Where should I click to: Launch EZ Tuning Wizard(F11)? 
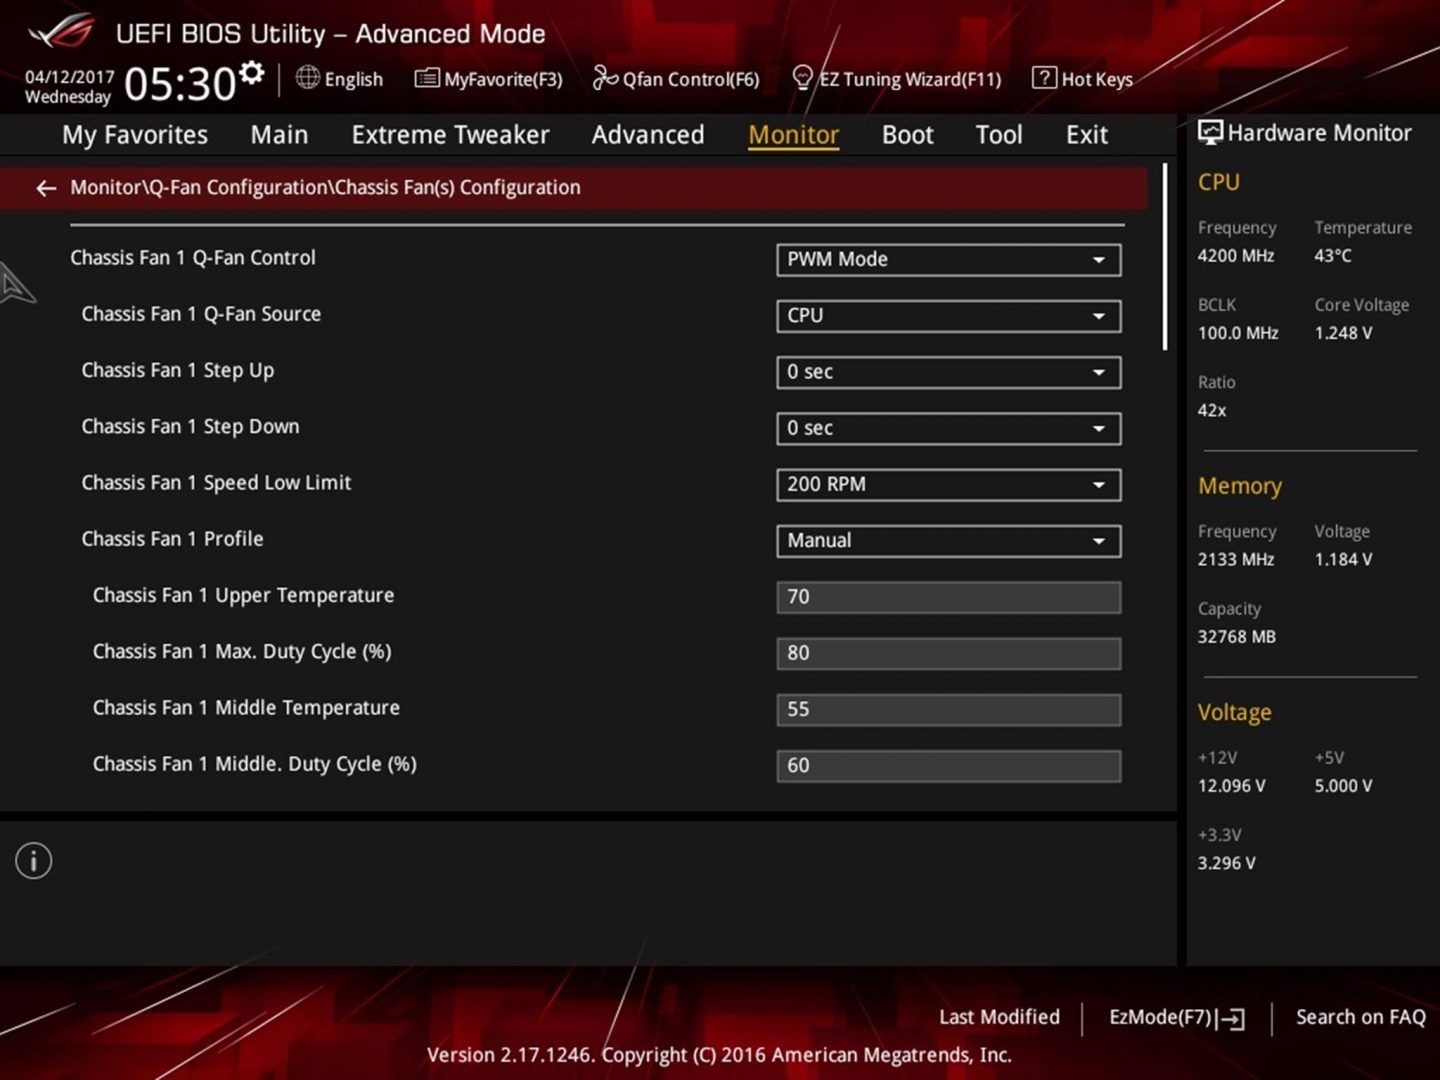point(897,79)
